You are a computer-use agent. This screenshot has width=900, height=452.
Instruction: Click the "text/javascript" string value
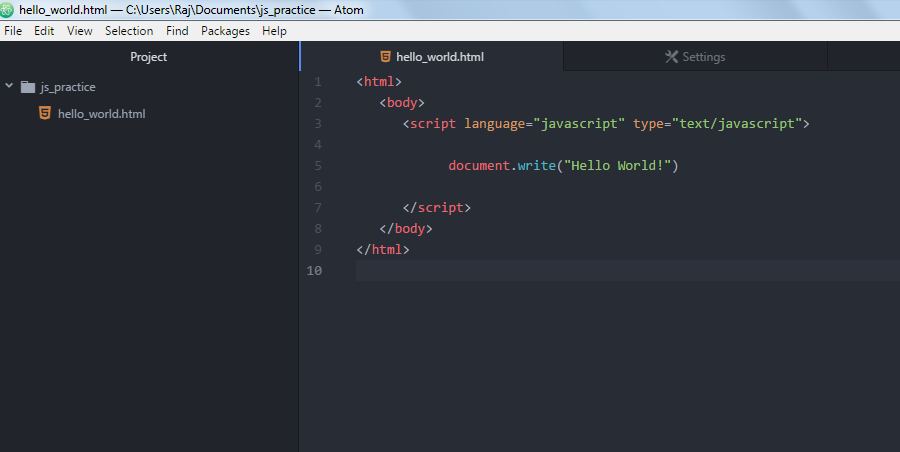tap(737, 123)
